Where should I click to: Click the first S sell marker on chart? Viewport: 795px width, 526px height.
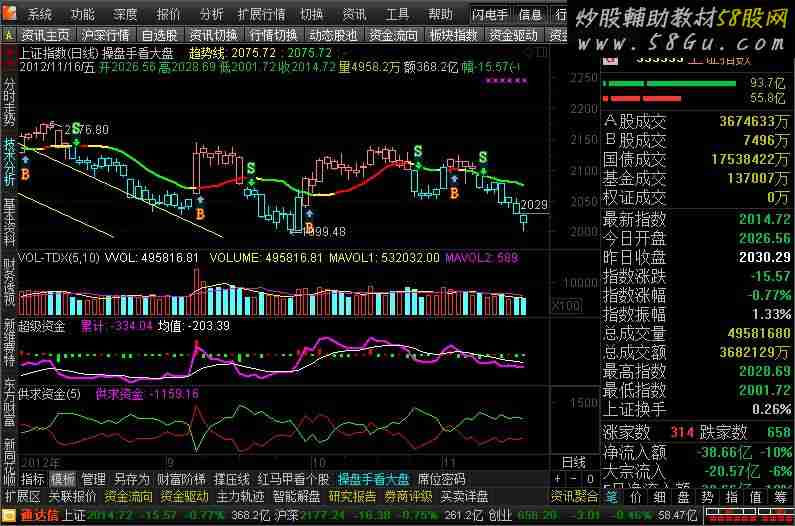[75, 129]
